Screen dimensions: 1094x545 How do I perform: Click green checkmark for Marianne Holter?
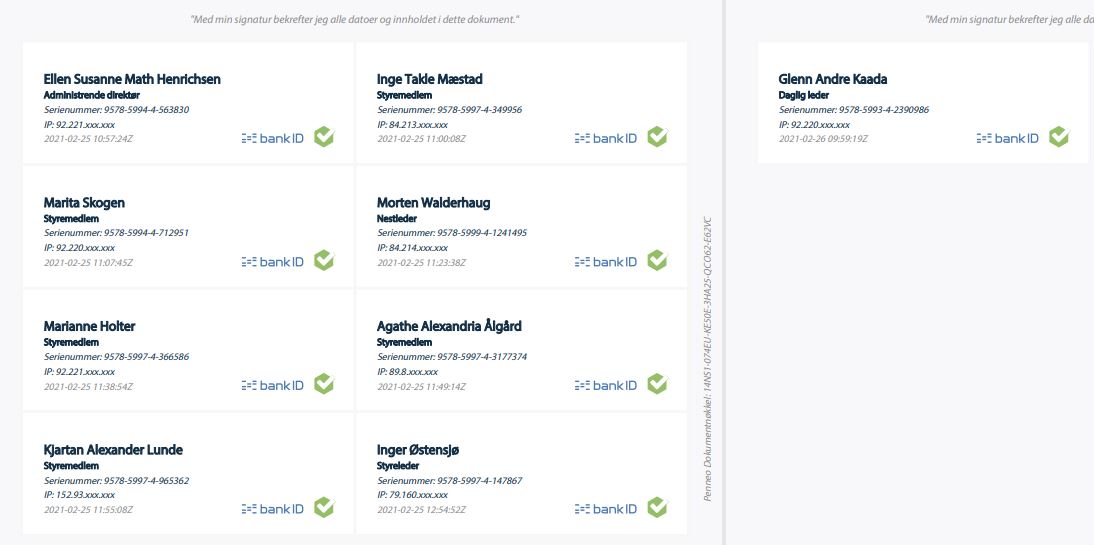(324, 384)
